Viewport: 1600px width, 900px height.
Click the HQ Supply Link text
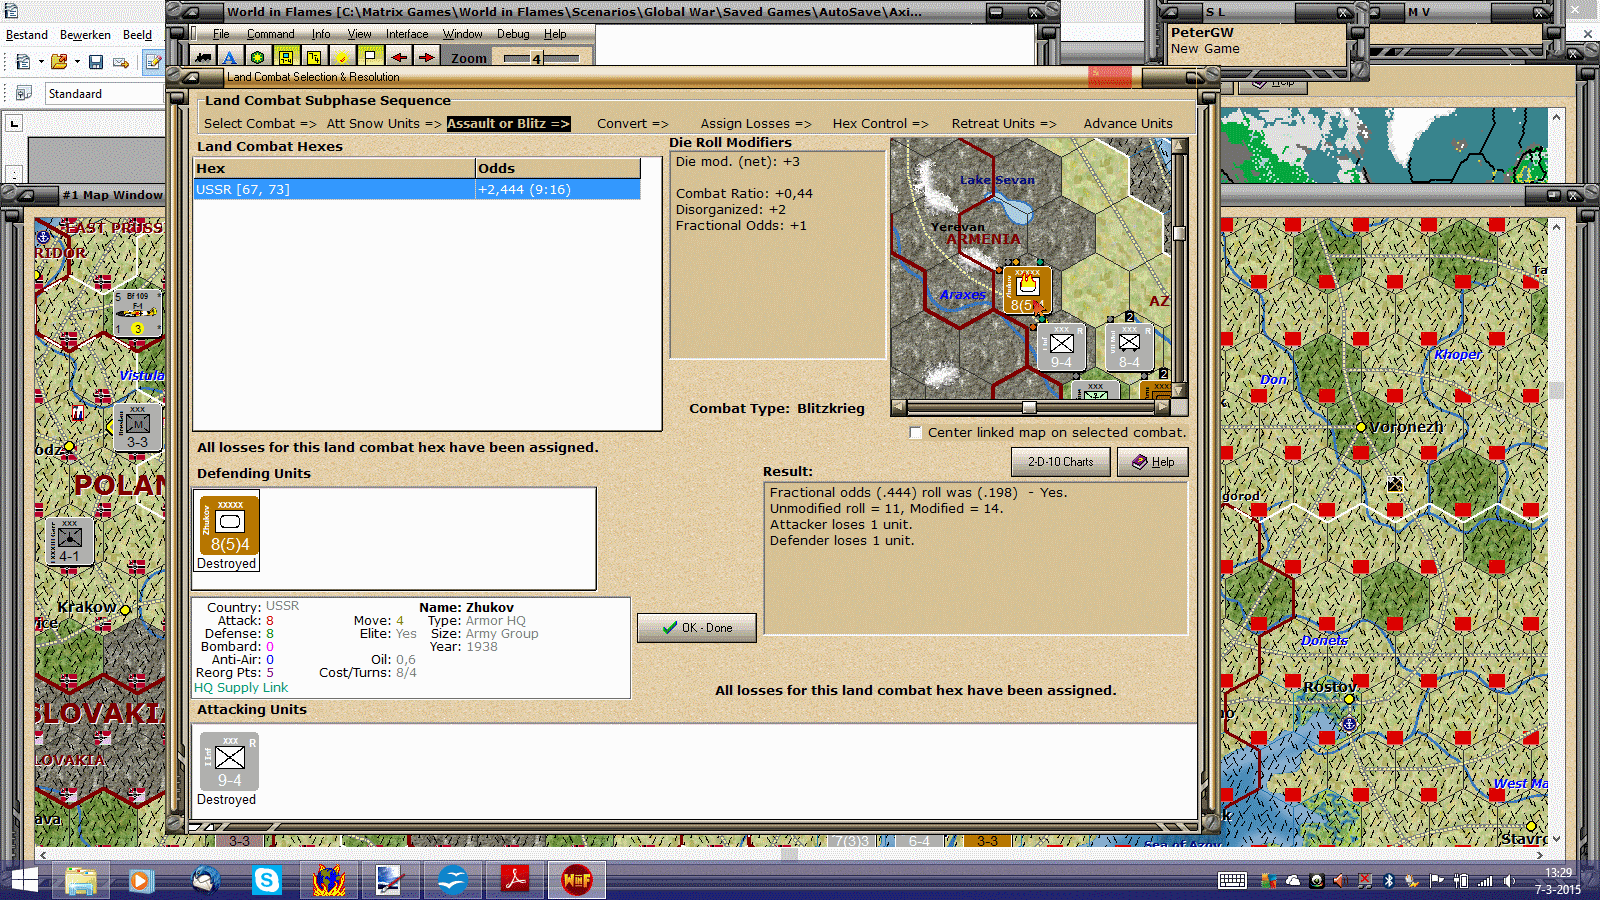click(241, 687)
